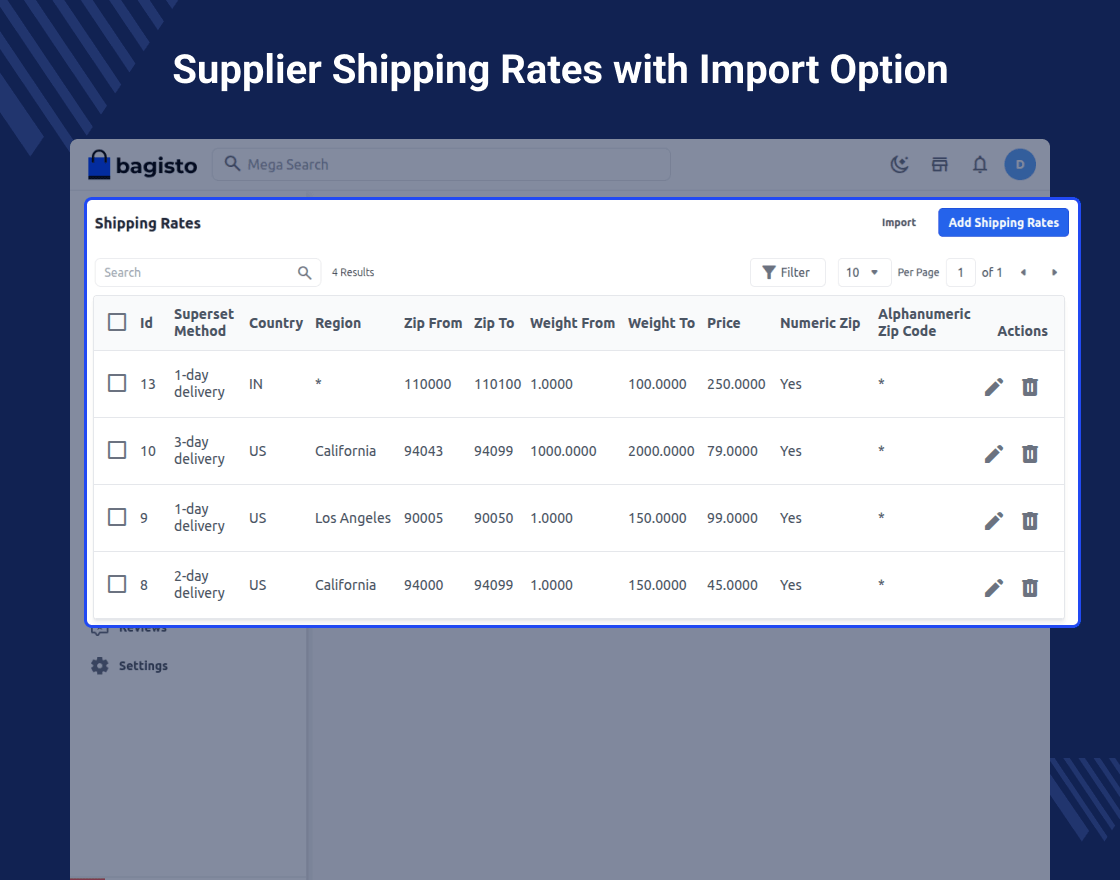Click '2-day delivery' cell
This screenshot has height=880, width=1120.
coord(199,584)
